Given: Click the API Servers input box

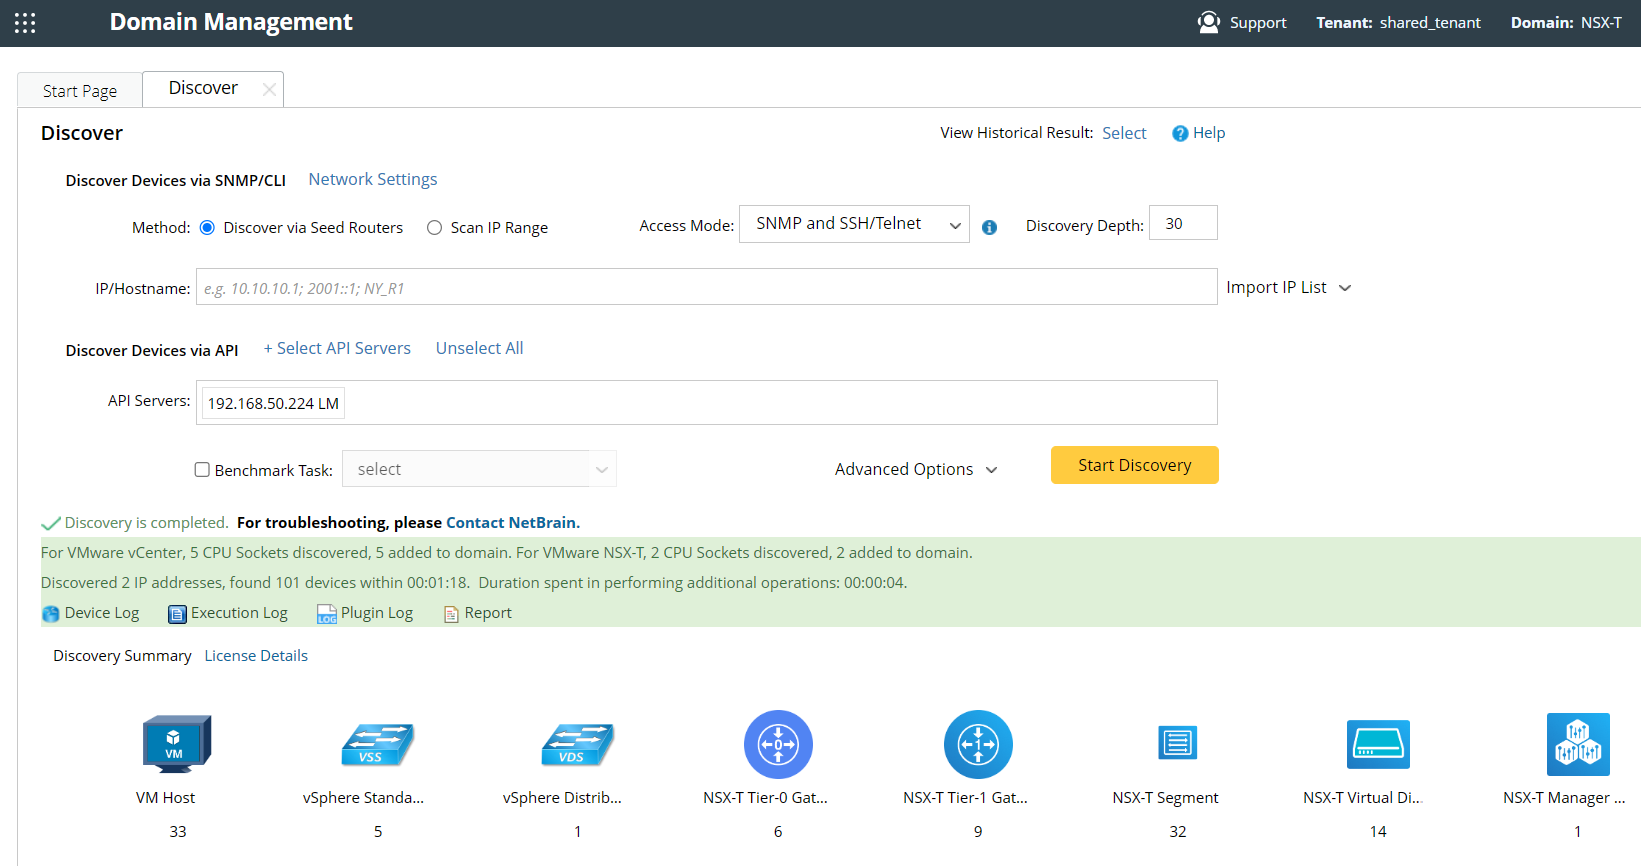Looking at the screenshot, I should click(707, 402).
